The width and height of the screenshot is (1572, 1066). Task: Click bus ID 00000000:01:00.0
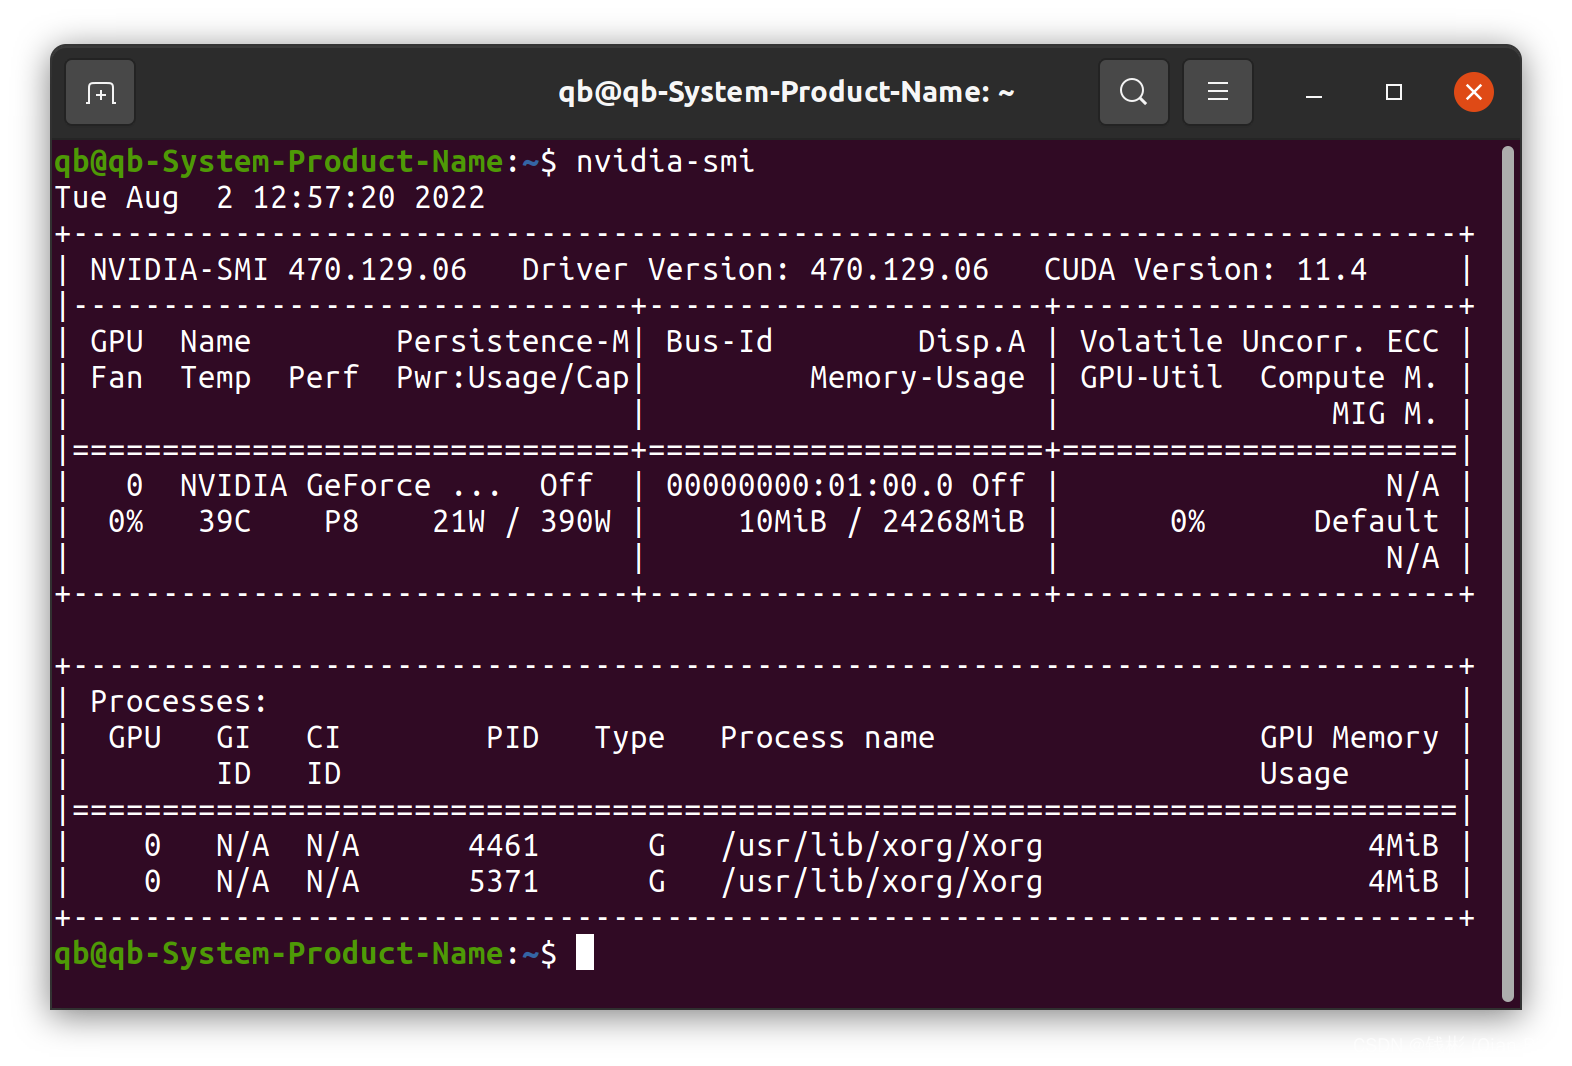pos(809,485)
